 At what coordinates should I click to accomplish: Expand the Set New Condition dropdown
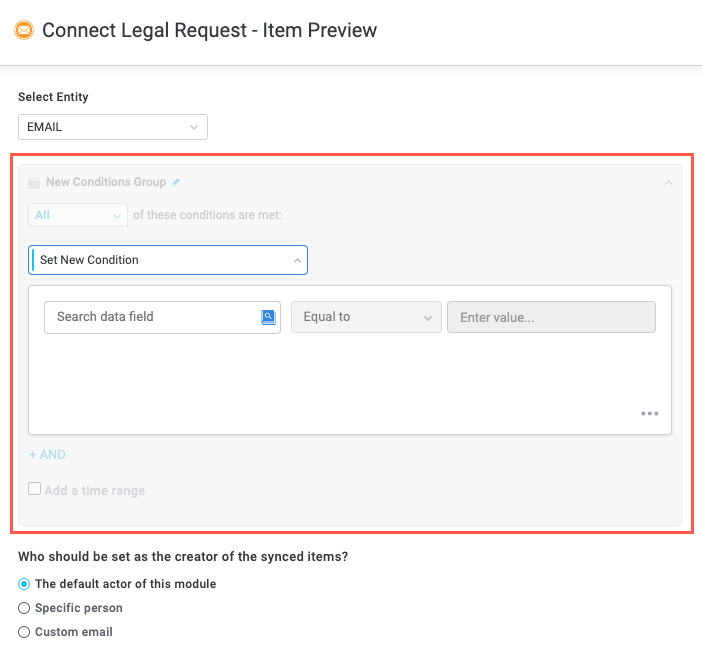point(168,260)
